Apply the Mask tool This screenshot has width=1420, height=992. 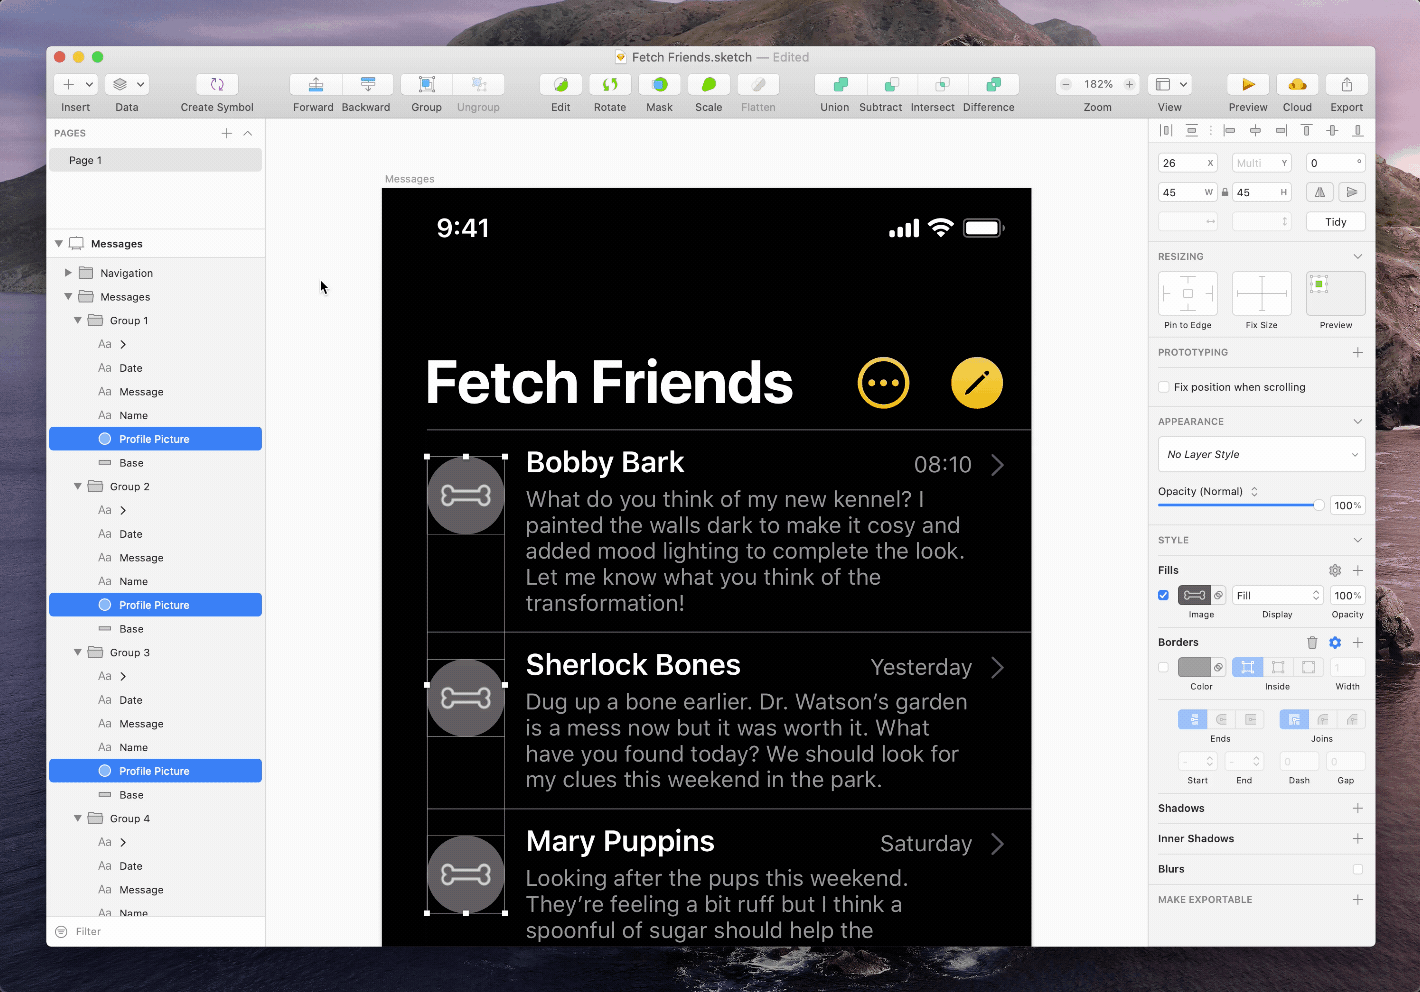tap(659, 85)
